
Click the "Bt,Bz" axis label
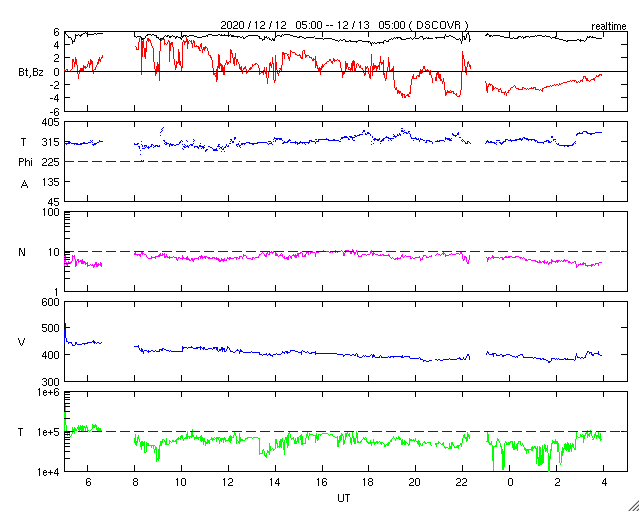click(31, 75)
